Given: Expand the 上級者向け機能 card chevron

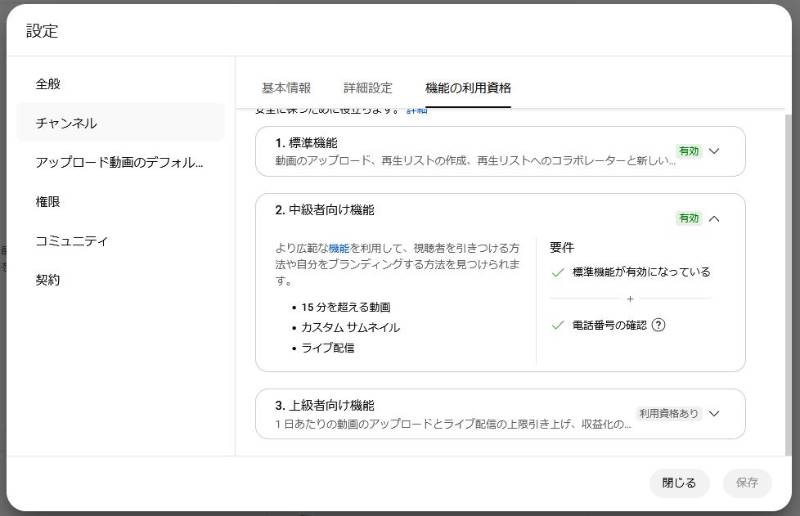Looking at the screenshot, I should (714, 413).
